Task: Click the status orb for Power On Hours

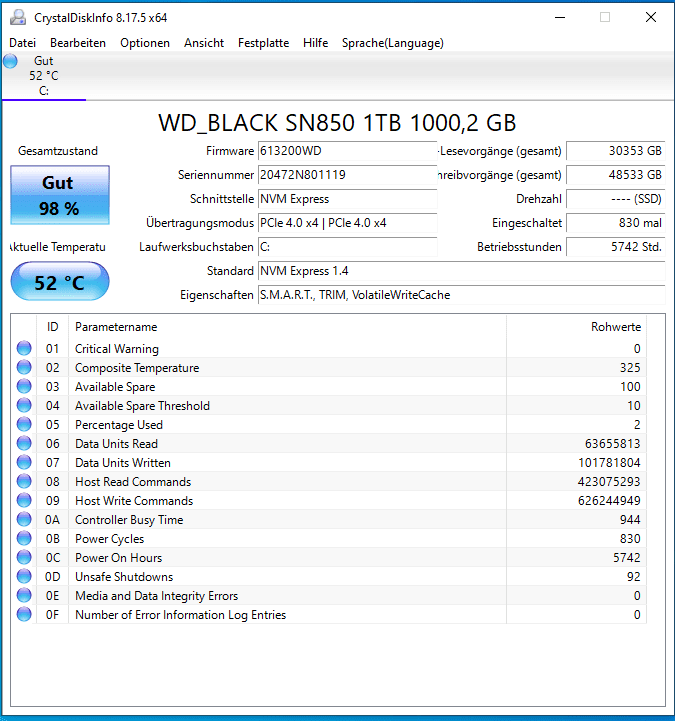Action: [x=24, y=557]
